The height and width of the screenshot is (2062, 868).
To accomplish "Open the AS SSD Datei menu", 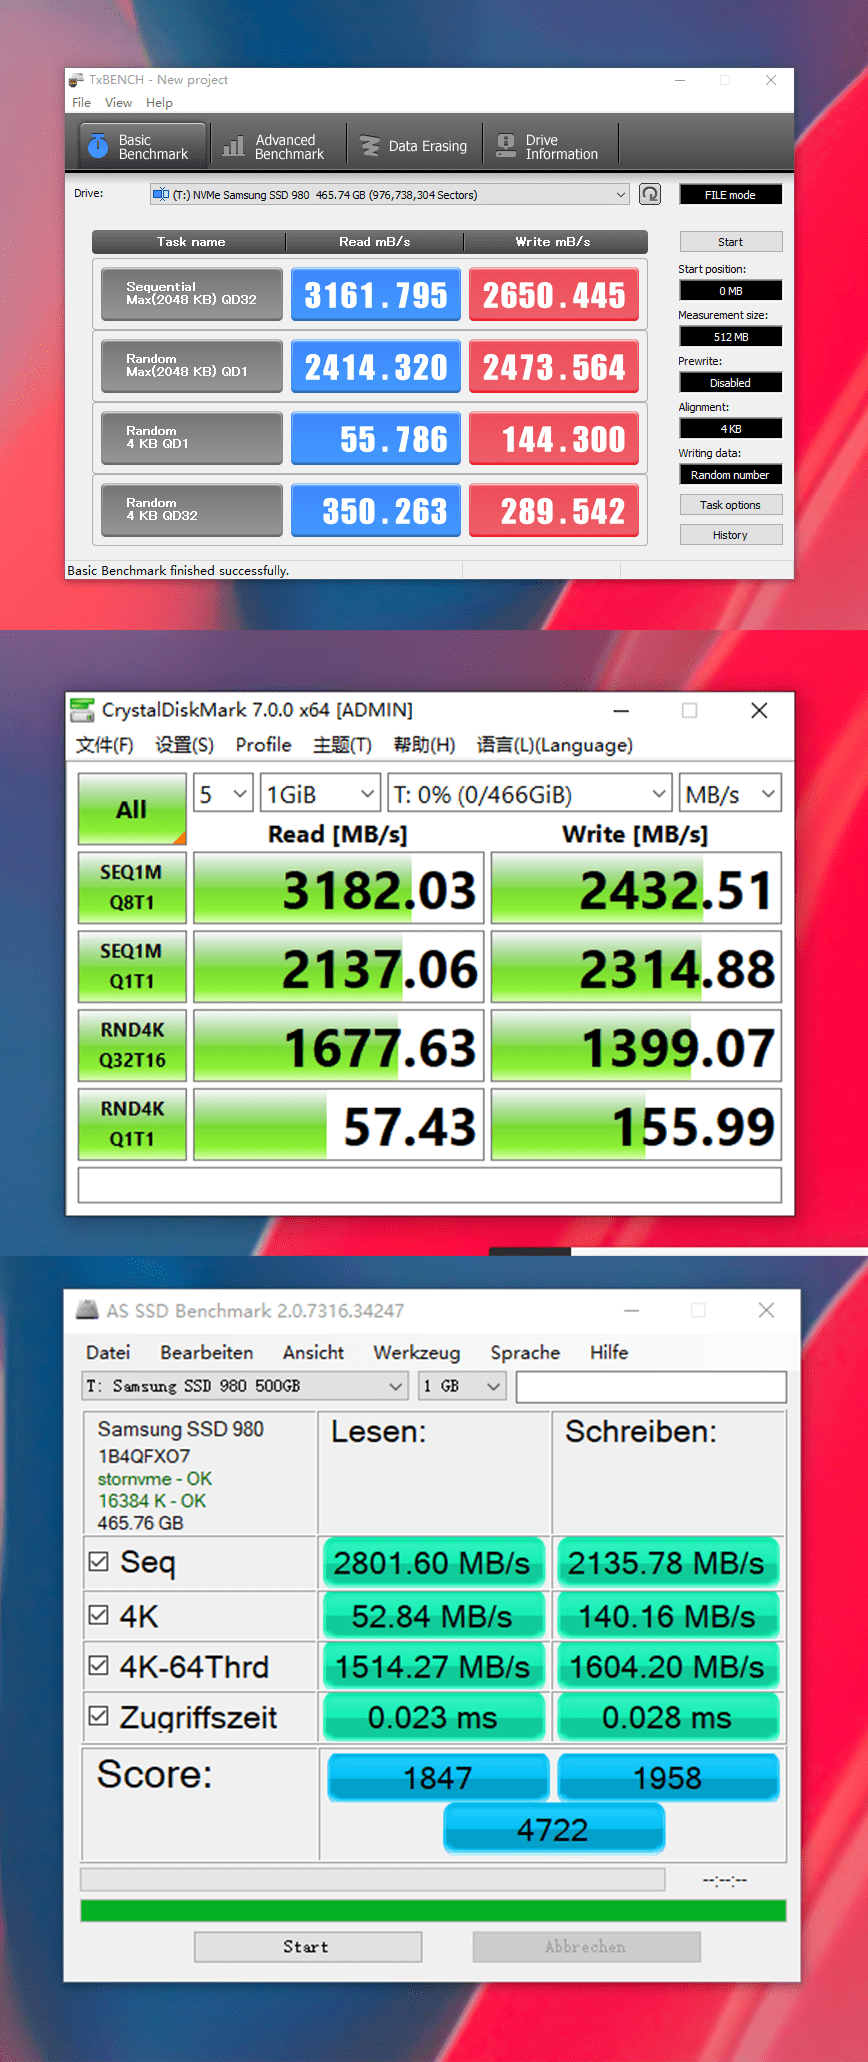I will (x=108, y=1352).
